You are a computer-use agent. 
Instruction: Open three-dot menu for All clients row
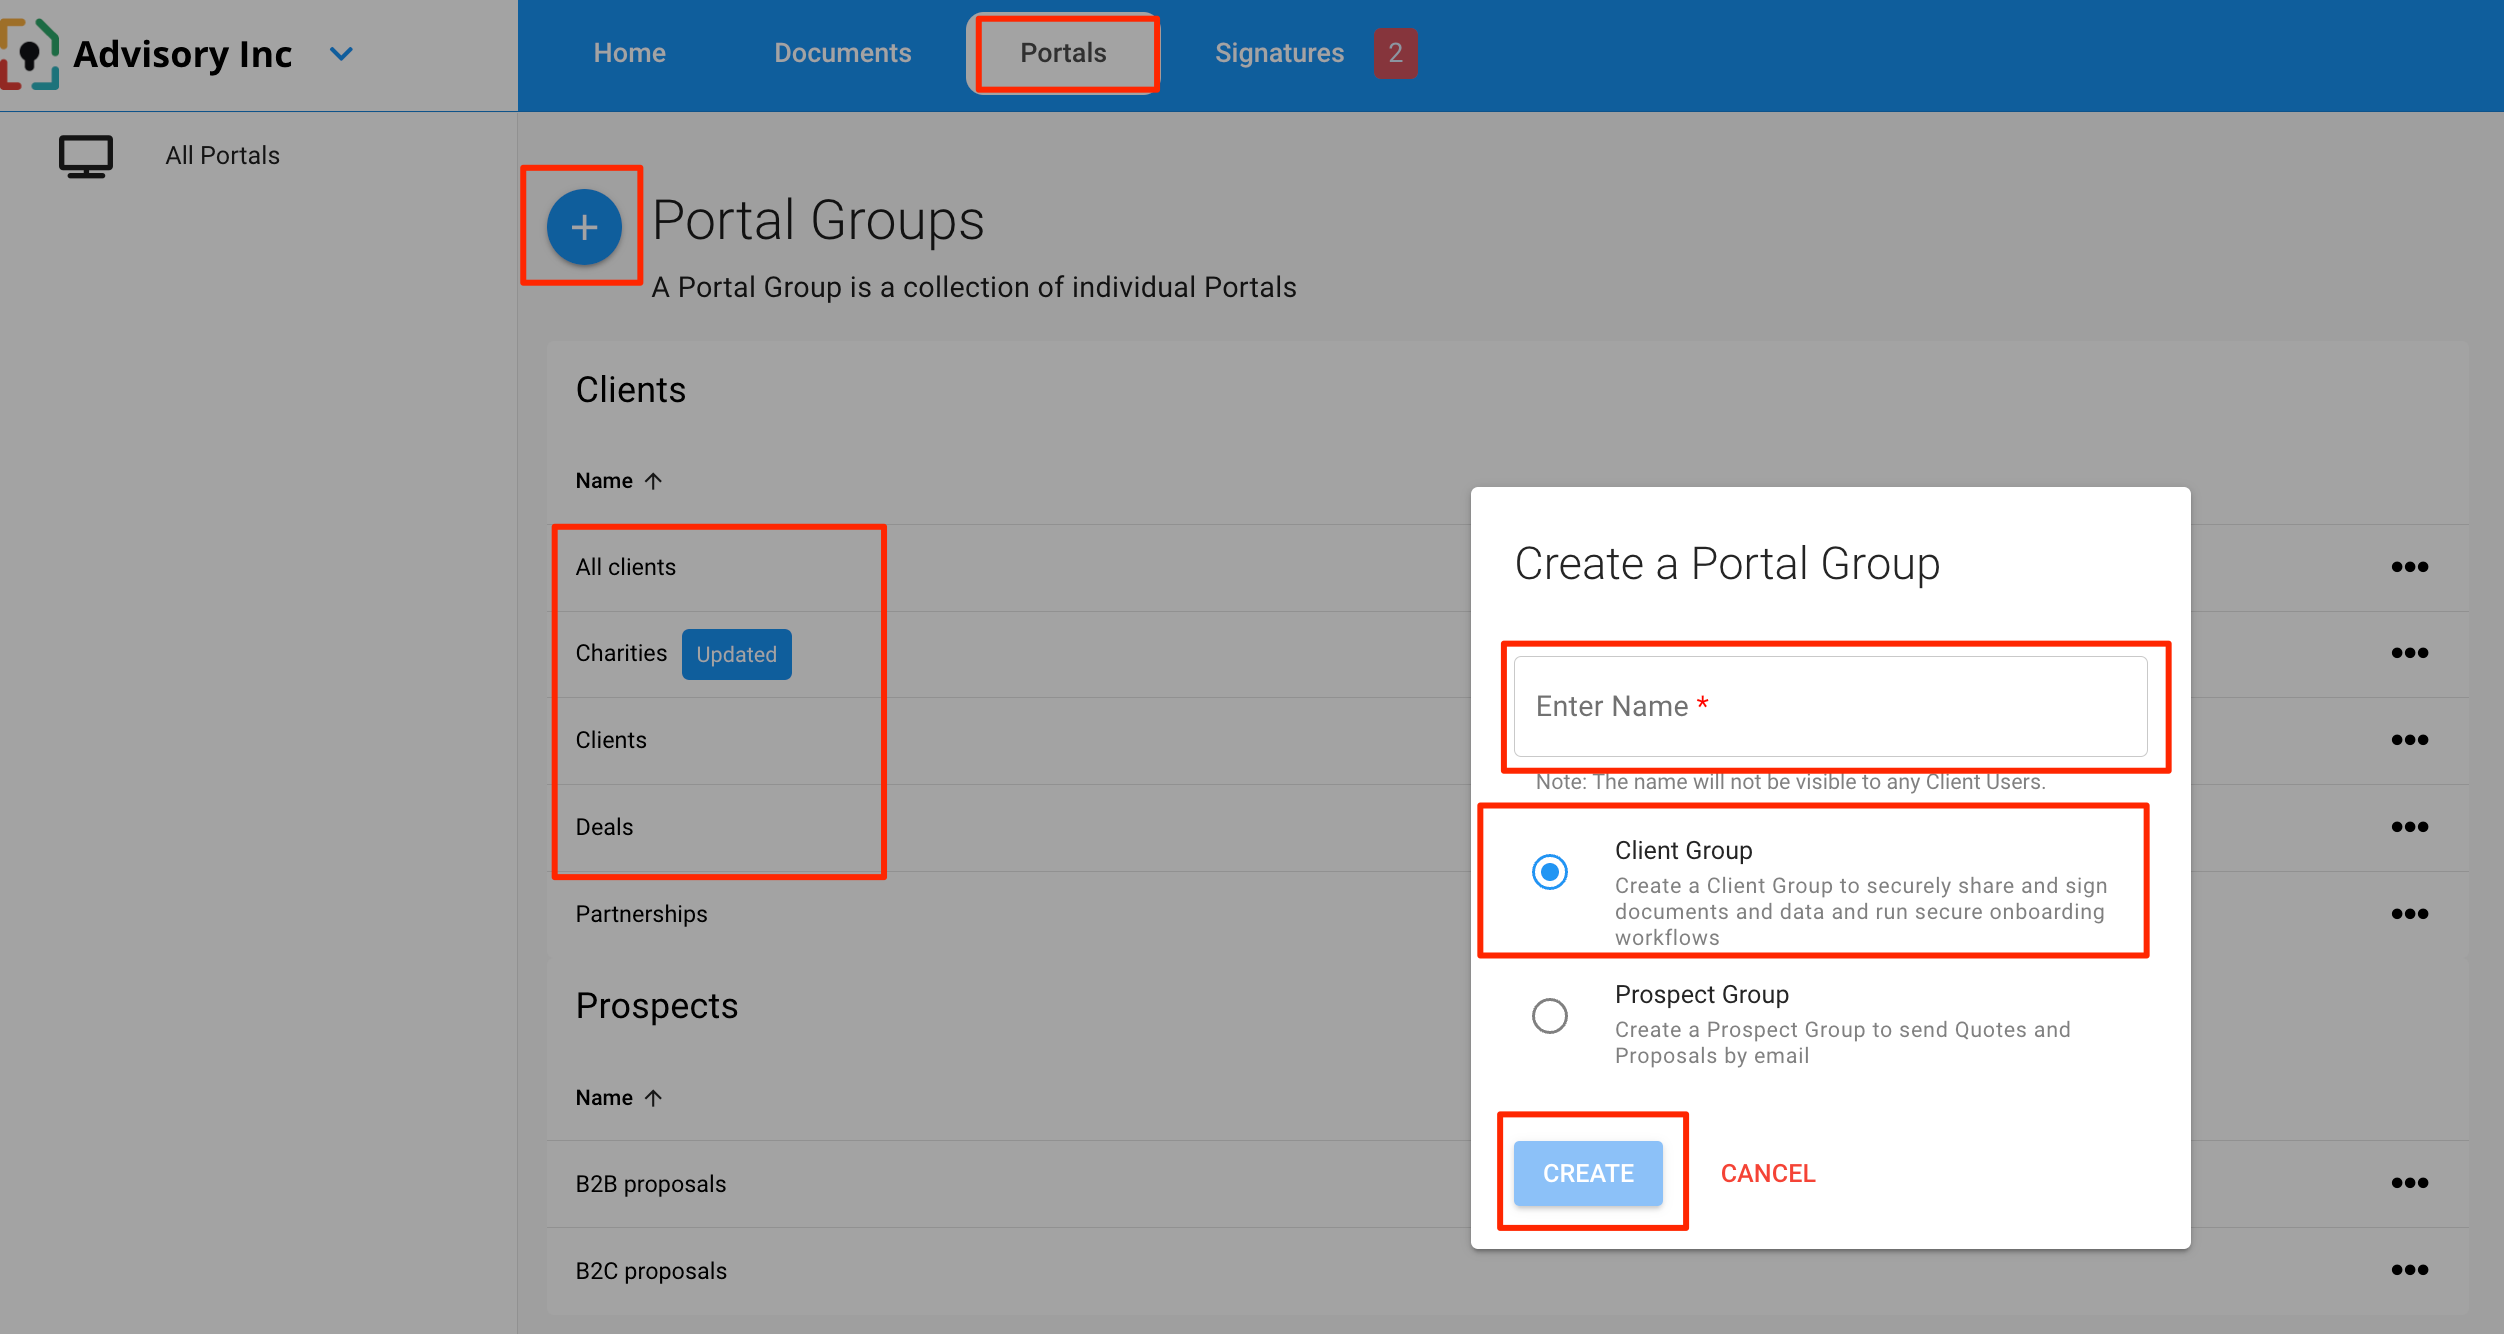pyautogui.click(x=2409, y=567)
